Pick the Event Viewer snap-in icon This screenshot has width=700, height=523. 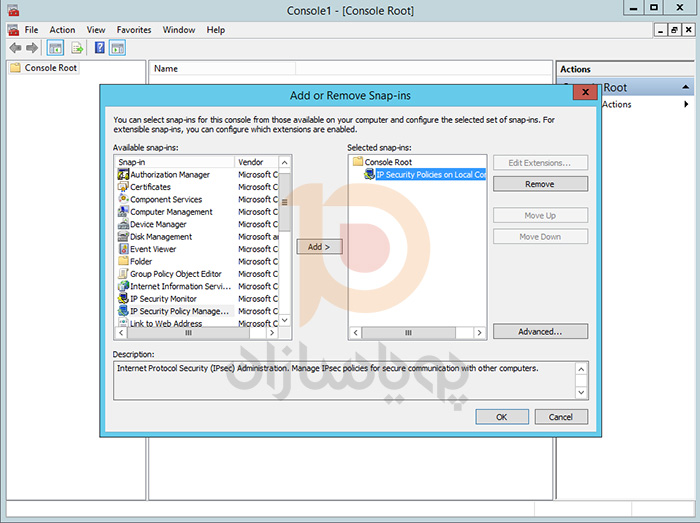pos(123,249)
